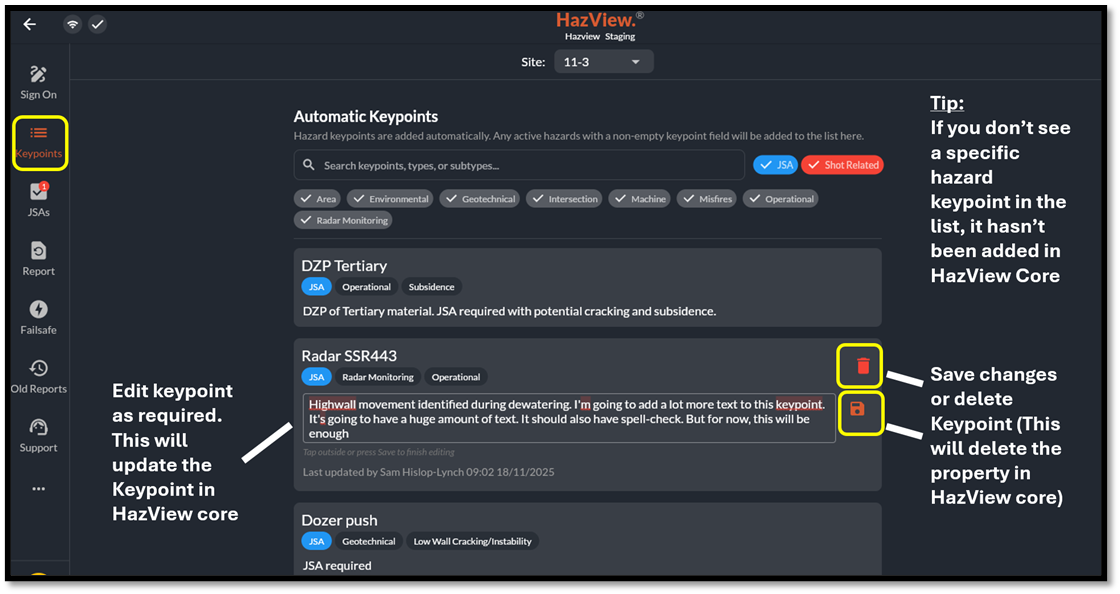Image resolution: width=1120 pixels, height=594 pixels.
Task: Go to Old Reports in sidebar
Action: click(39, 375)
